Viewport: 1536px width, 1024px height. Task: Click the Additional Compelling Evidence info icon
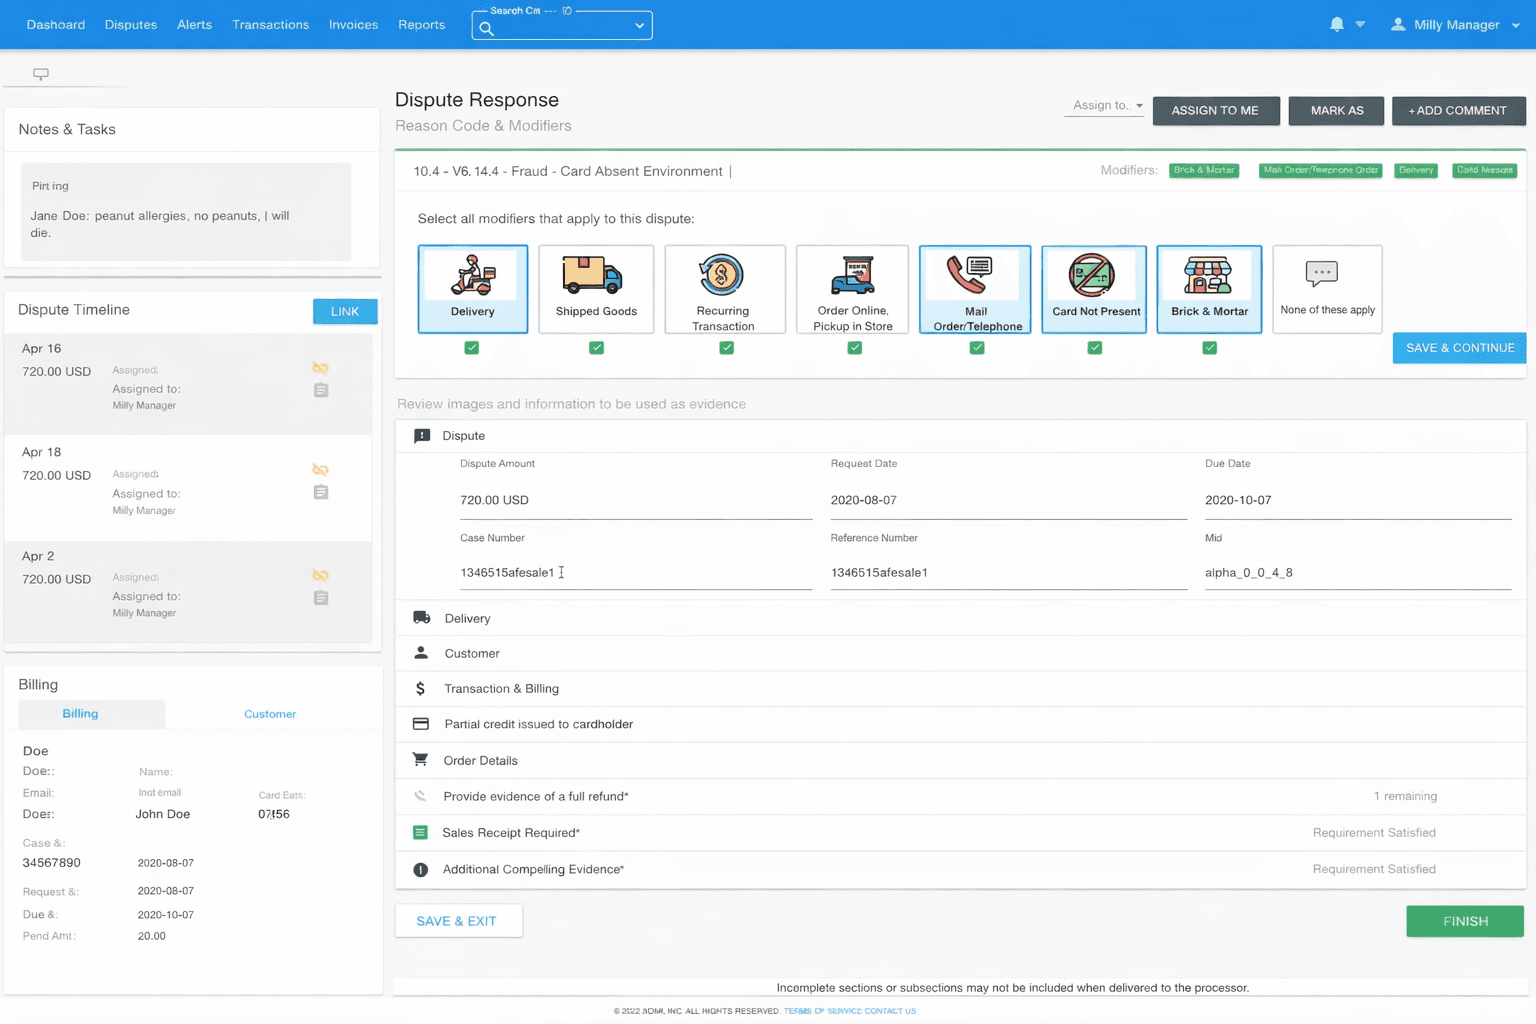pos(421,870)
